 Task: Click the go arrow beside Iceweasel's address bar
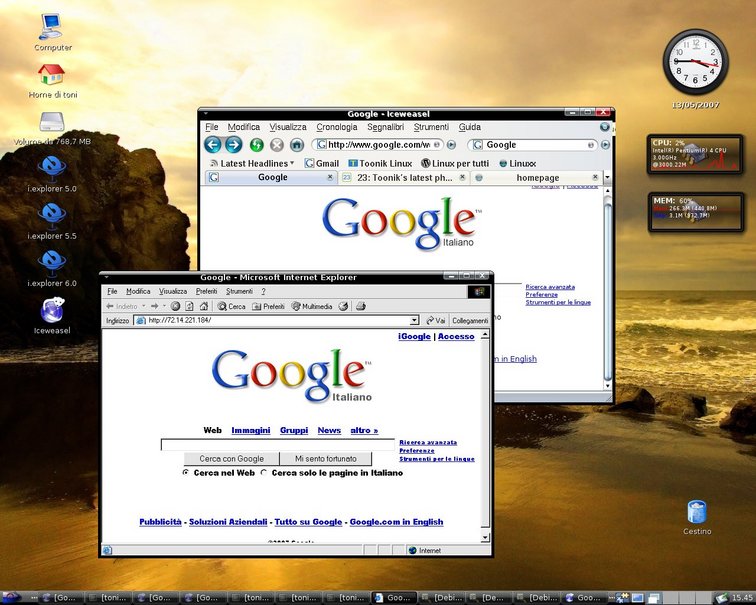pyautogui.click(x=451, y=145)
